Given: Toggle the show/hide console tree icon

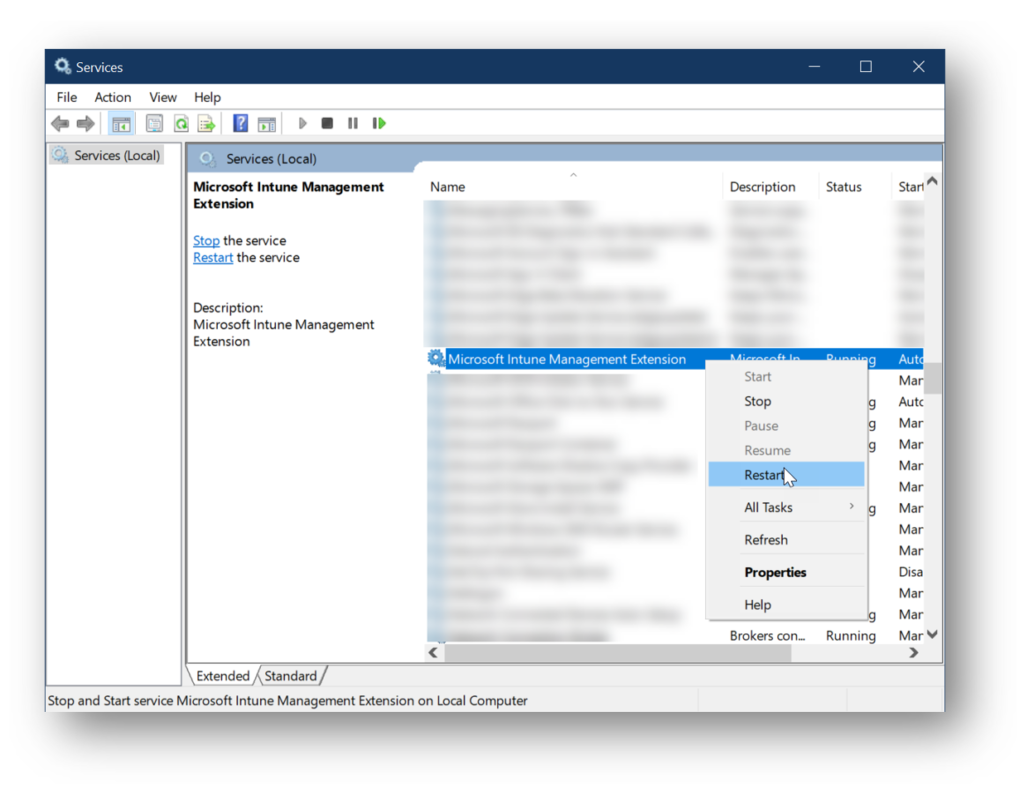Looking at the screenshot, I should coord(121,123).
